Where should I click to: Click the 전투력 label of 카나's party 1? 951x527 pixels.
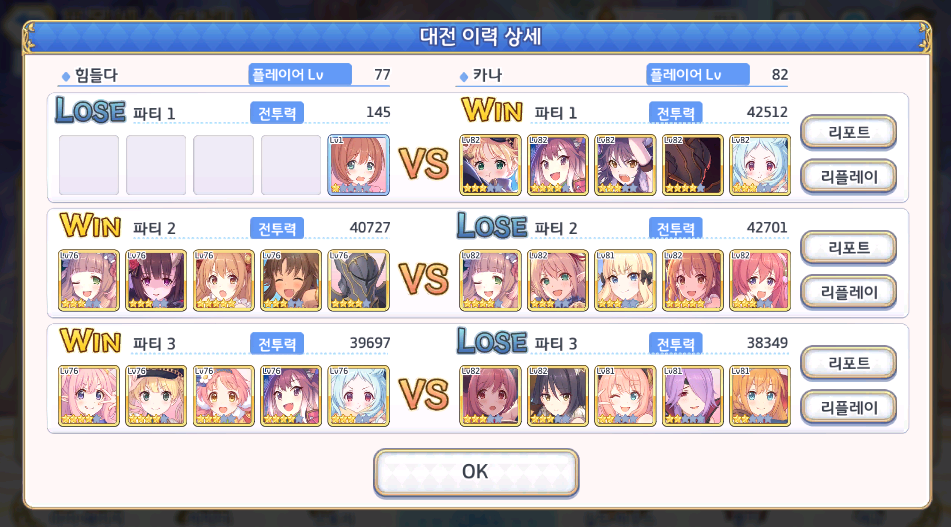click(x=676, y=113)
